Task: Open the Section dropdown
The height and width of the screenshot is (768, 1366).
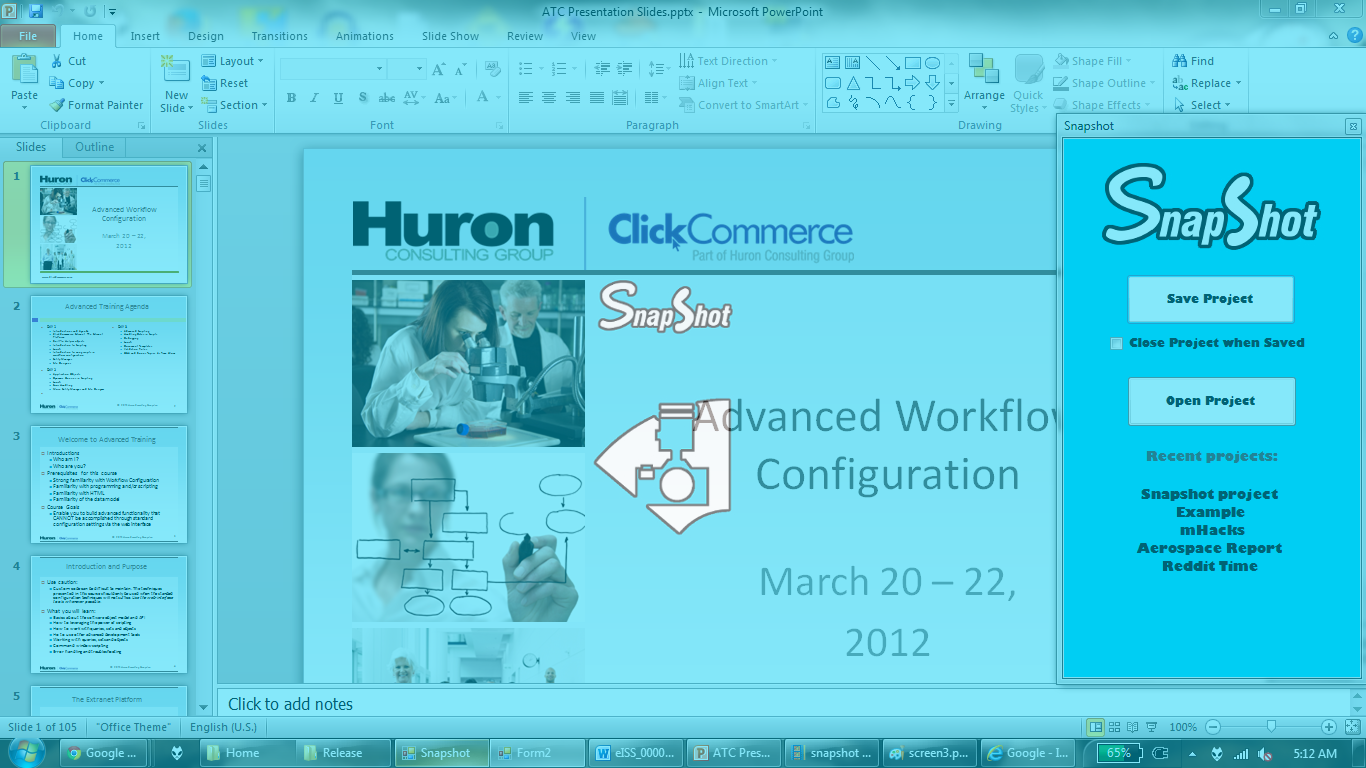Action: click(x=234, y=105)
